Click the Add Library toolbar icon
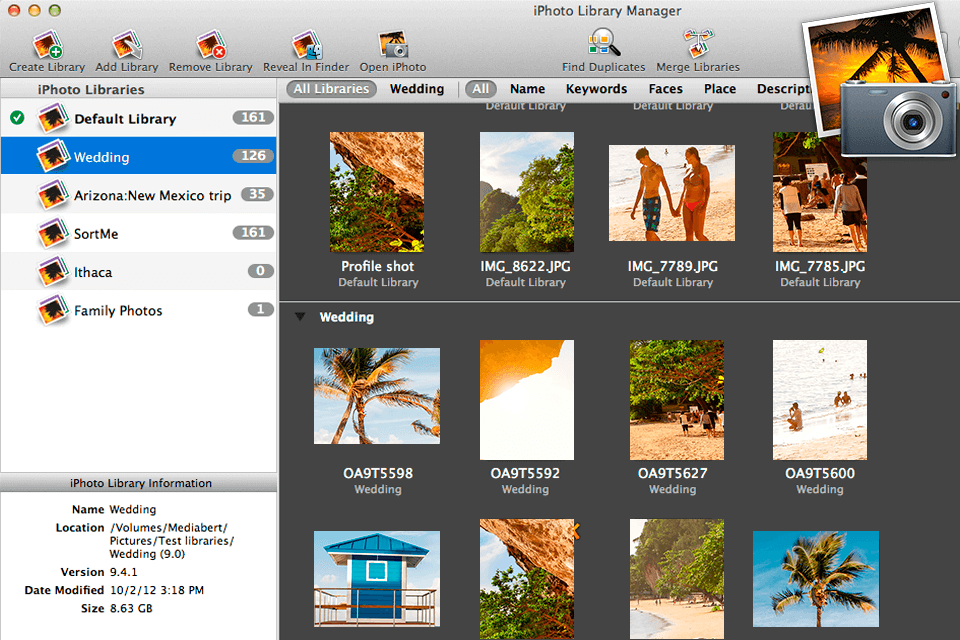 126,46
